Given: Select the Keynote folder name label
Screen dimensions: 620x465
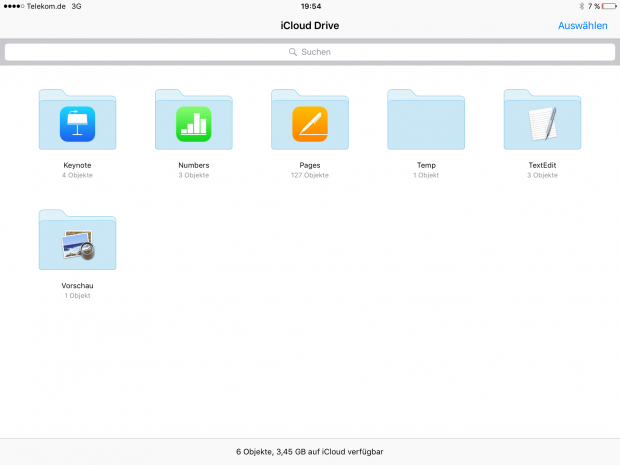Looking at the screenshot, I should tap(77, 165).
